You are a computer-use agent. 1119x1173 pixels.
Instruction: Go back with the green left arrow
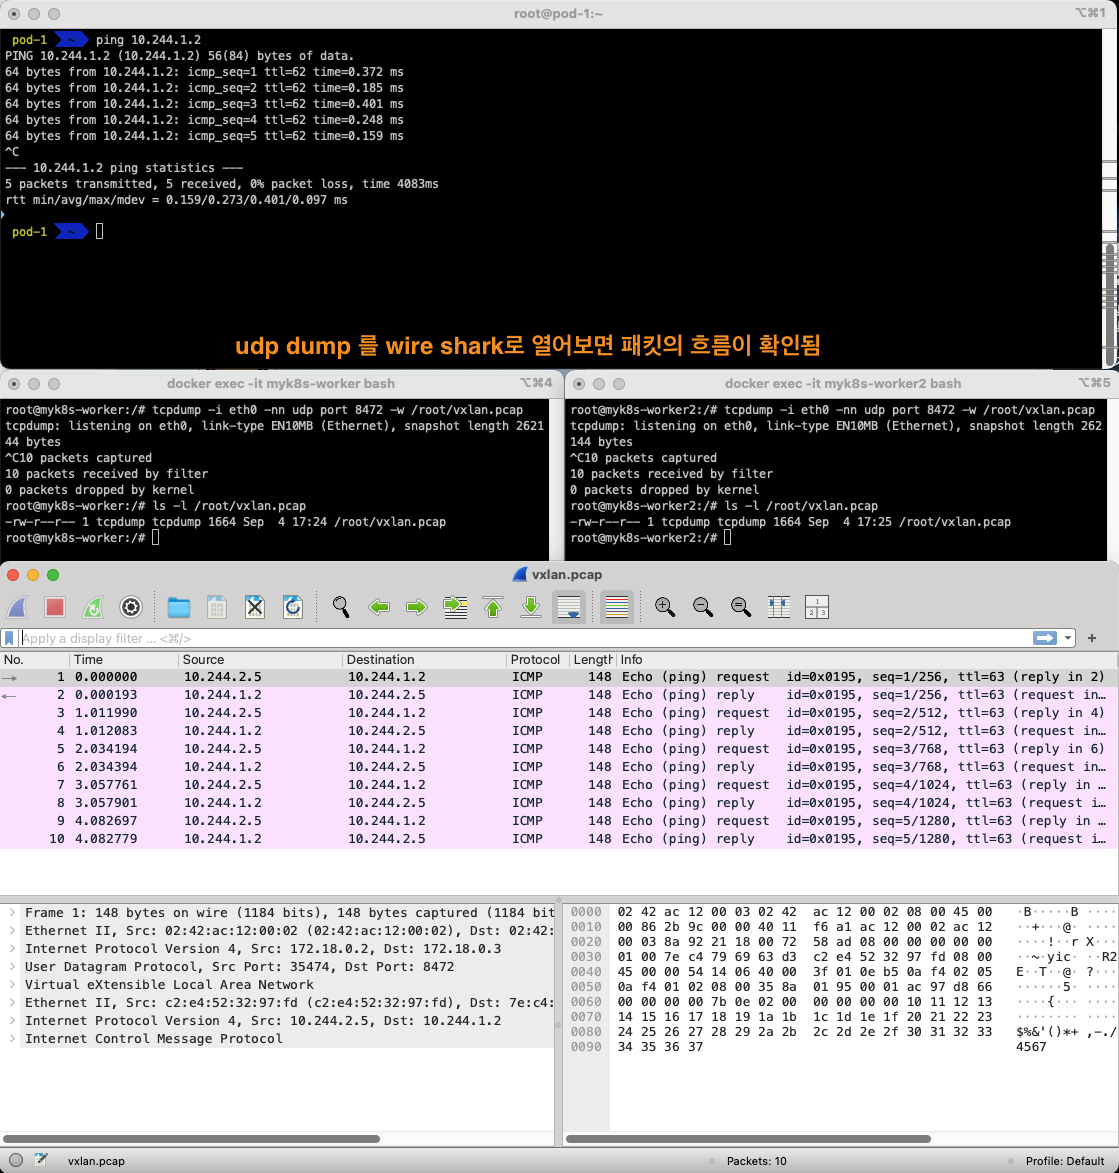[x=379, y=607]
